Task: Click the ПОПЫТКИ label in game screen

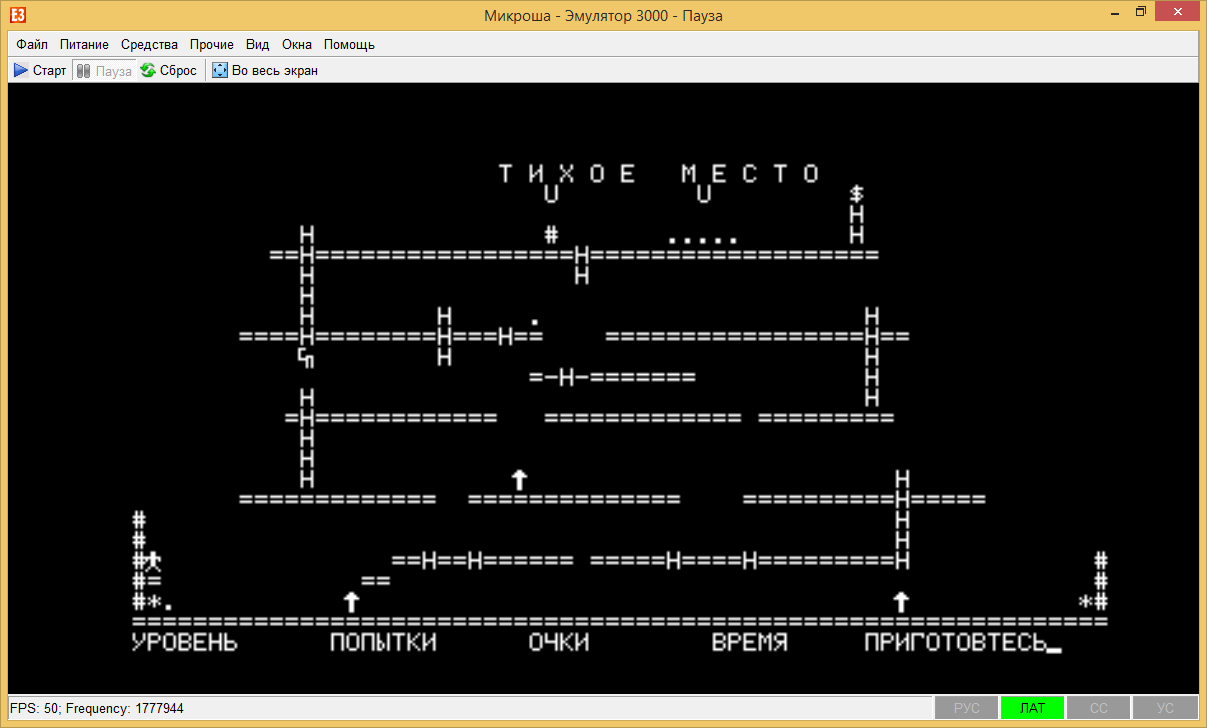Action: coord(383,643)
